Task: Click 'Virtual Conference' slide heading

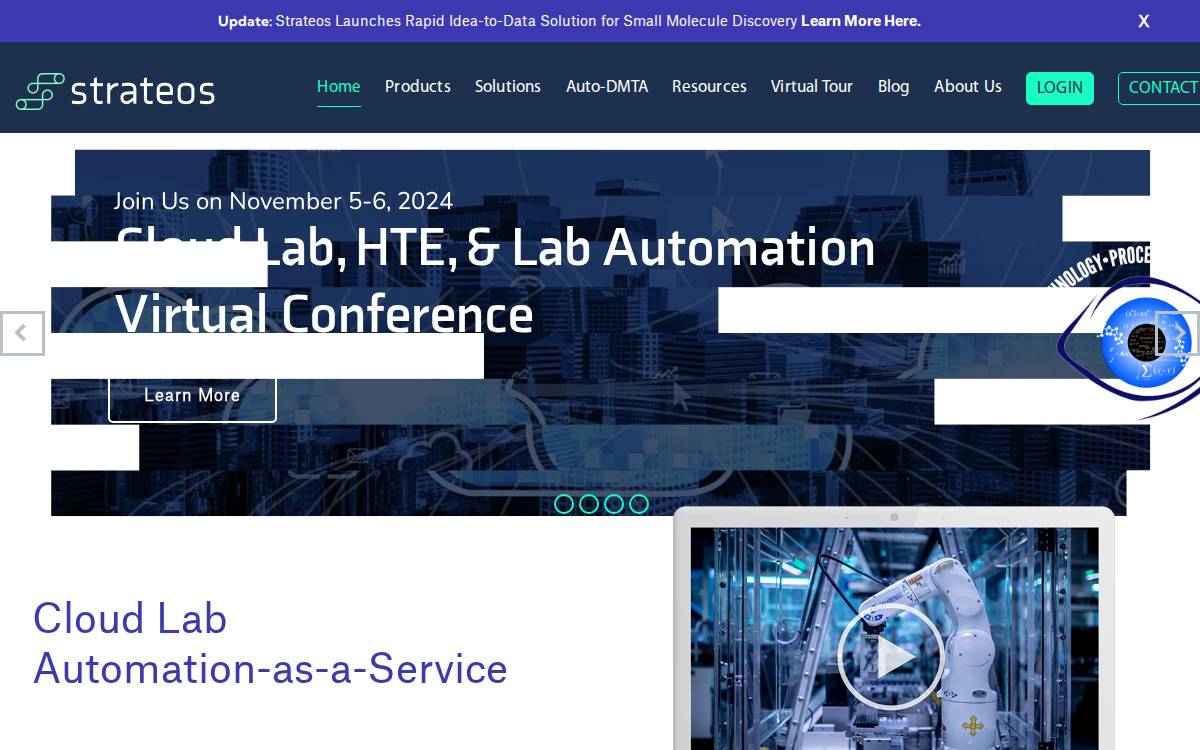Action: point(324,314)
